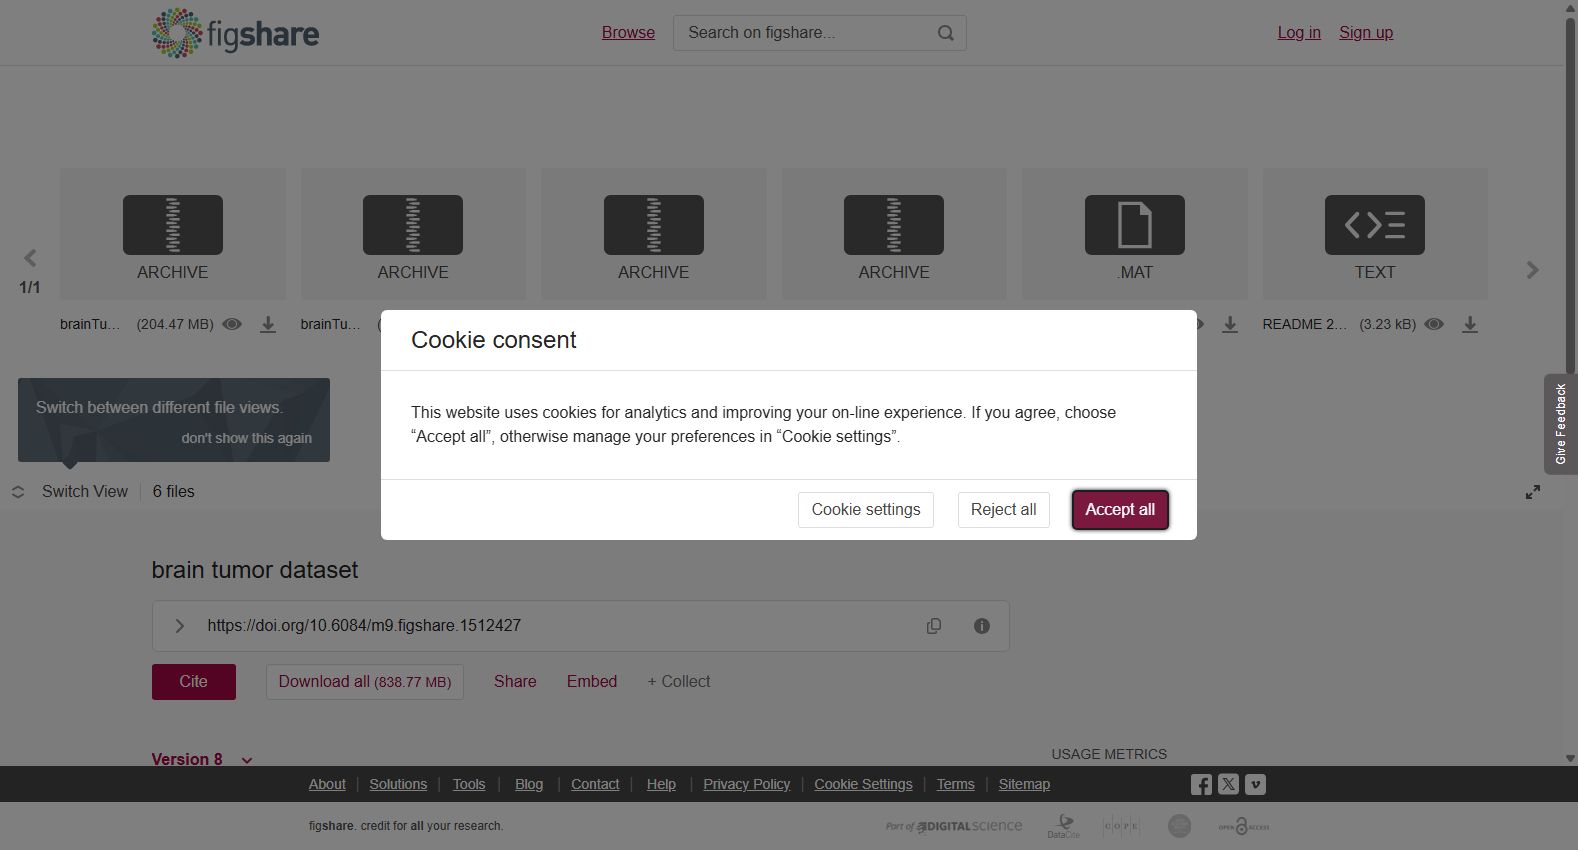Open the DOI link 10.6084/m9.figshare.1512427
1578x850 pixels.
pyautogui.click(x=364, y=626)
